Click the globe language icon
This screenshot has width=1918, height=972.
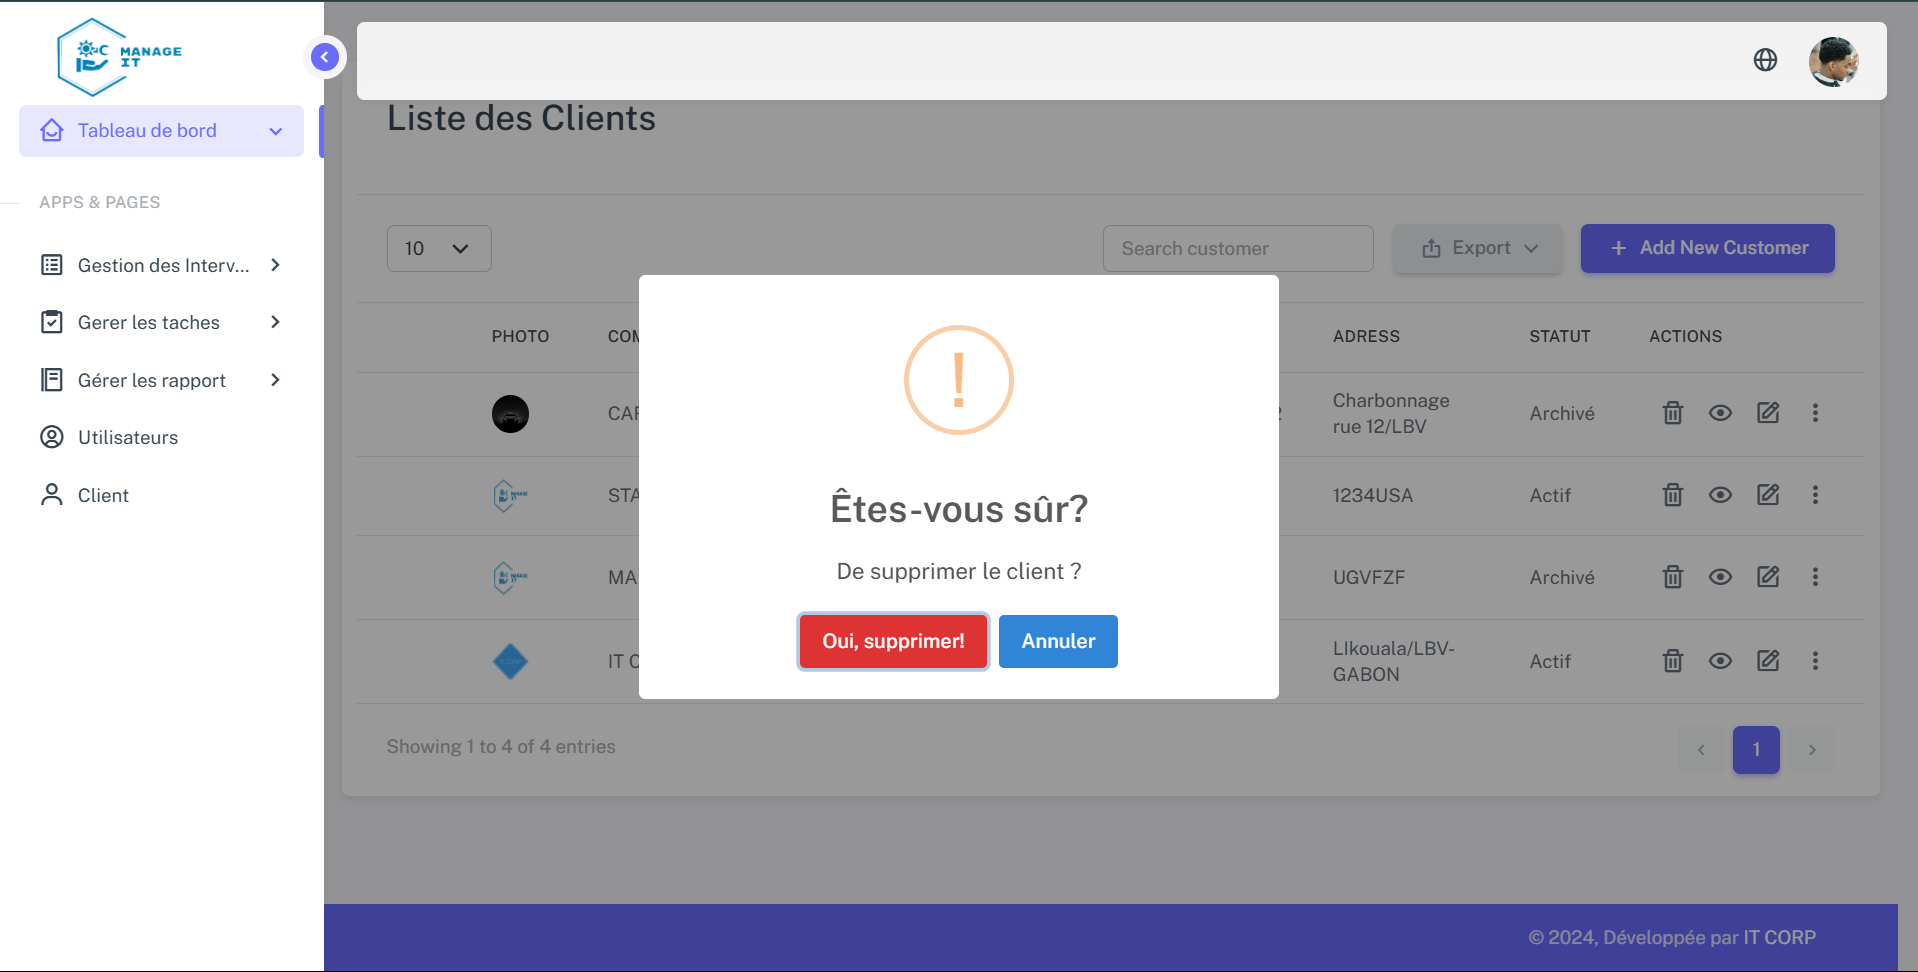(x=1765, y=60)
